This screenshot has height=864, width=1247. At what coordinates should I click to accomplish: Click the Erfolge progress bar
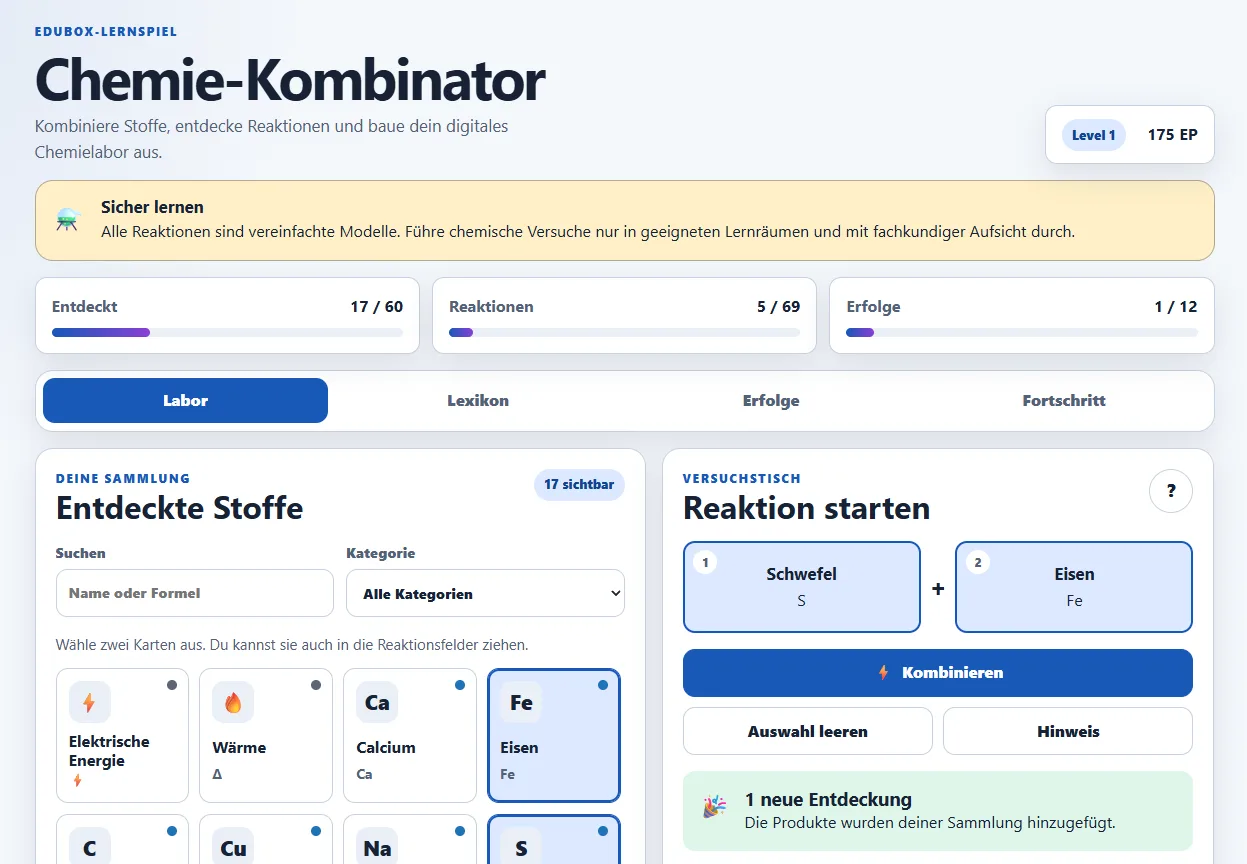coord(1022,332)
